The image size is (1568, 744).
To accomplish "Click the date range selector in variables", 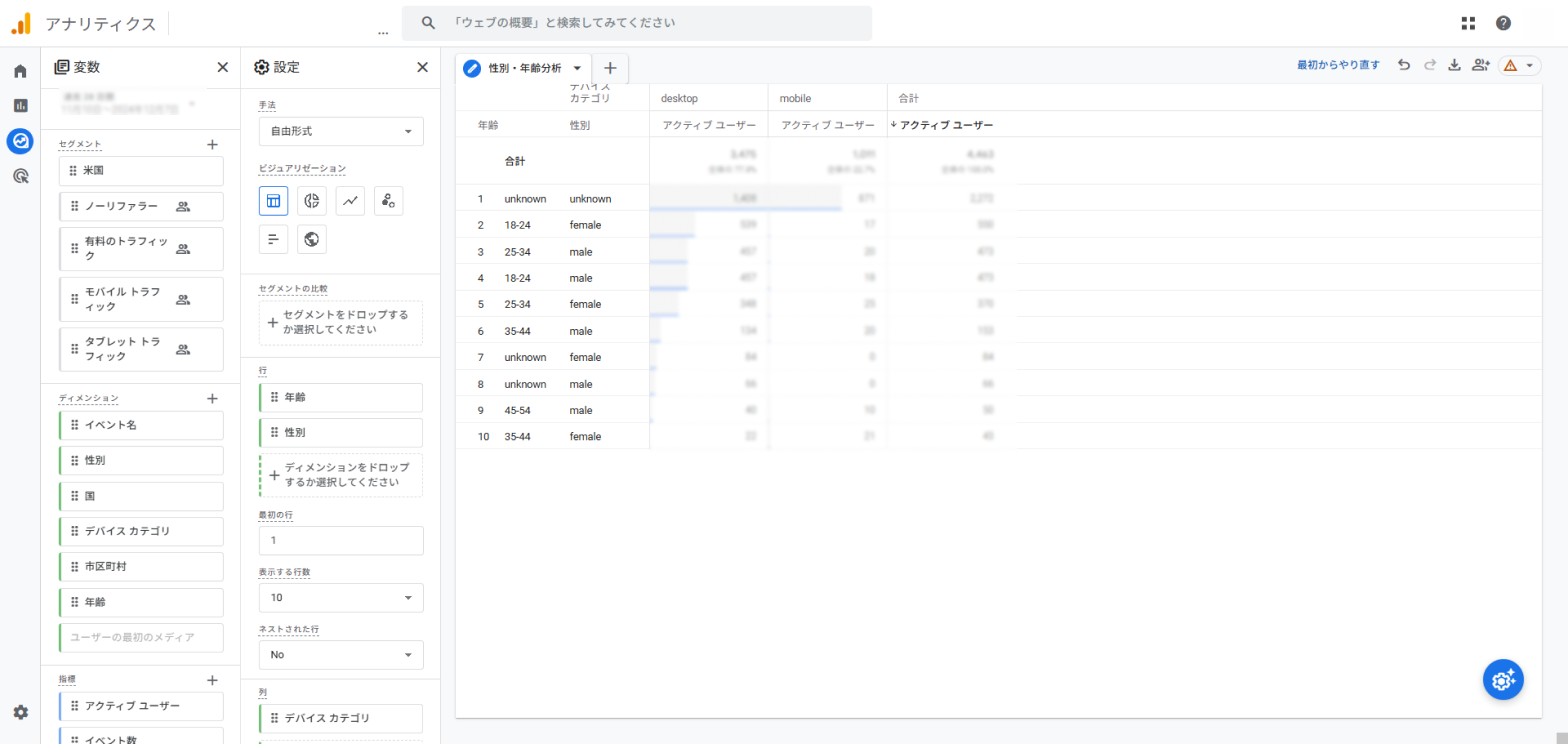I will tap(127, 103).
